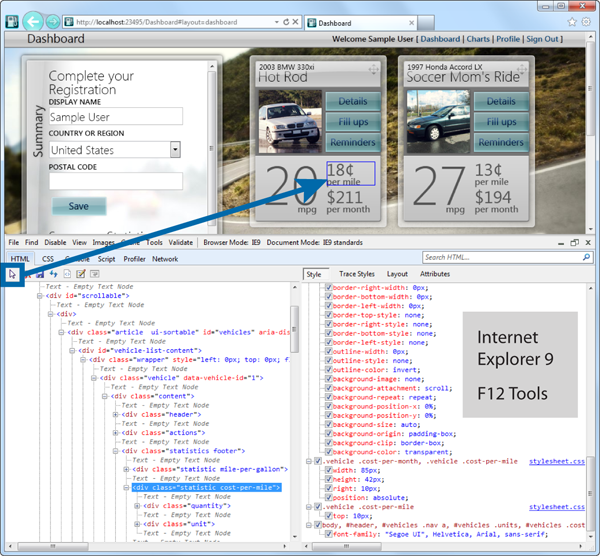Click the move handle on Hot Rod card
This screenshot has width=600, height=556.
pyautogui.click(x=373, y=70)
